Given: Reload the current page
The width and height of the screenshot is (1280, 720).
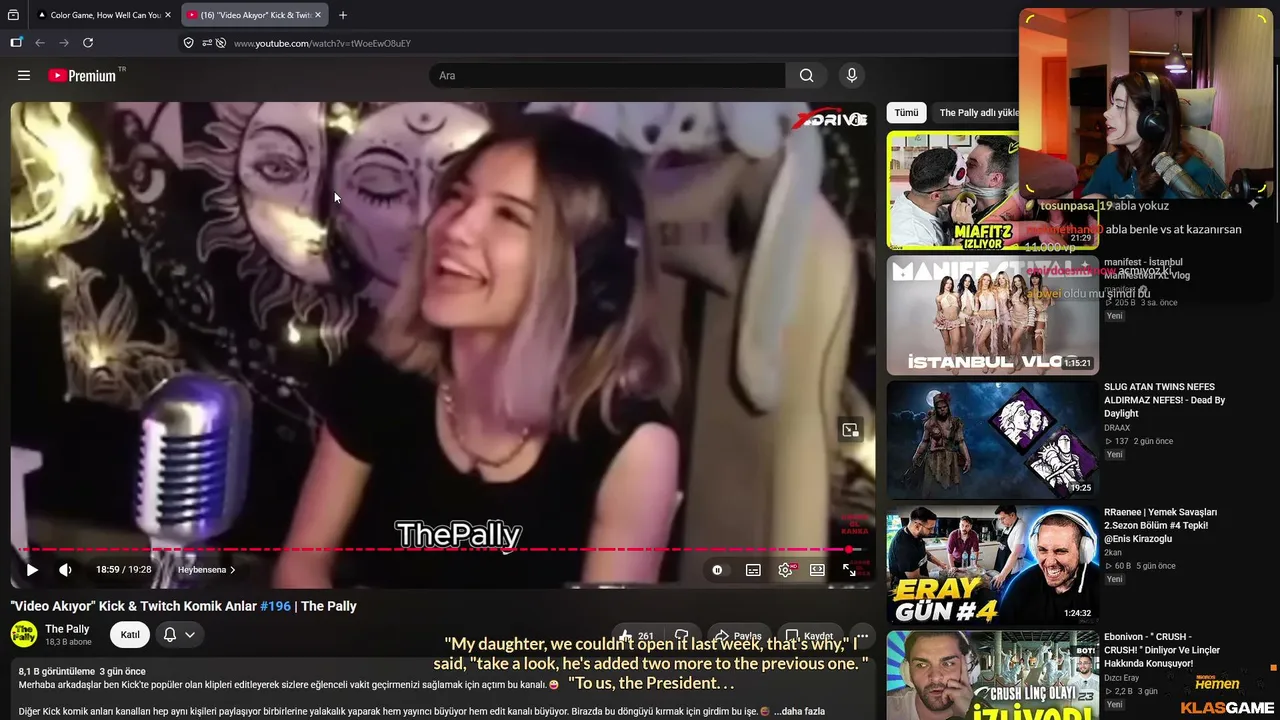Looking at the screenshot, I should [88, 43].
